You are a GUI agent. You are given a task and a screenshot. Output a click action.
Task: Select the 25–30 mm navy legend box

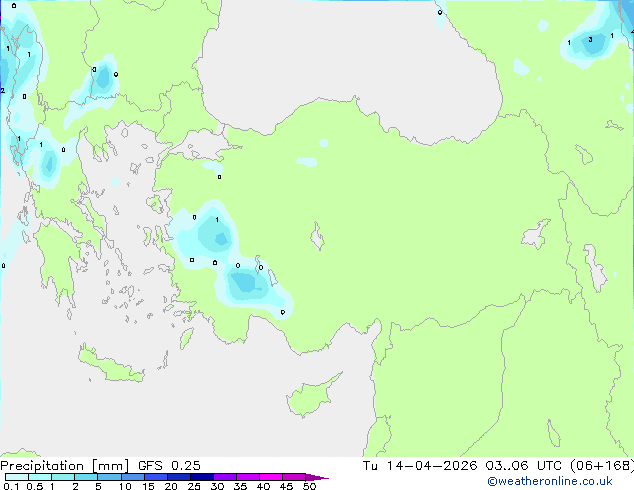click(x=202, y=477)
